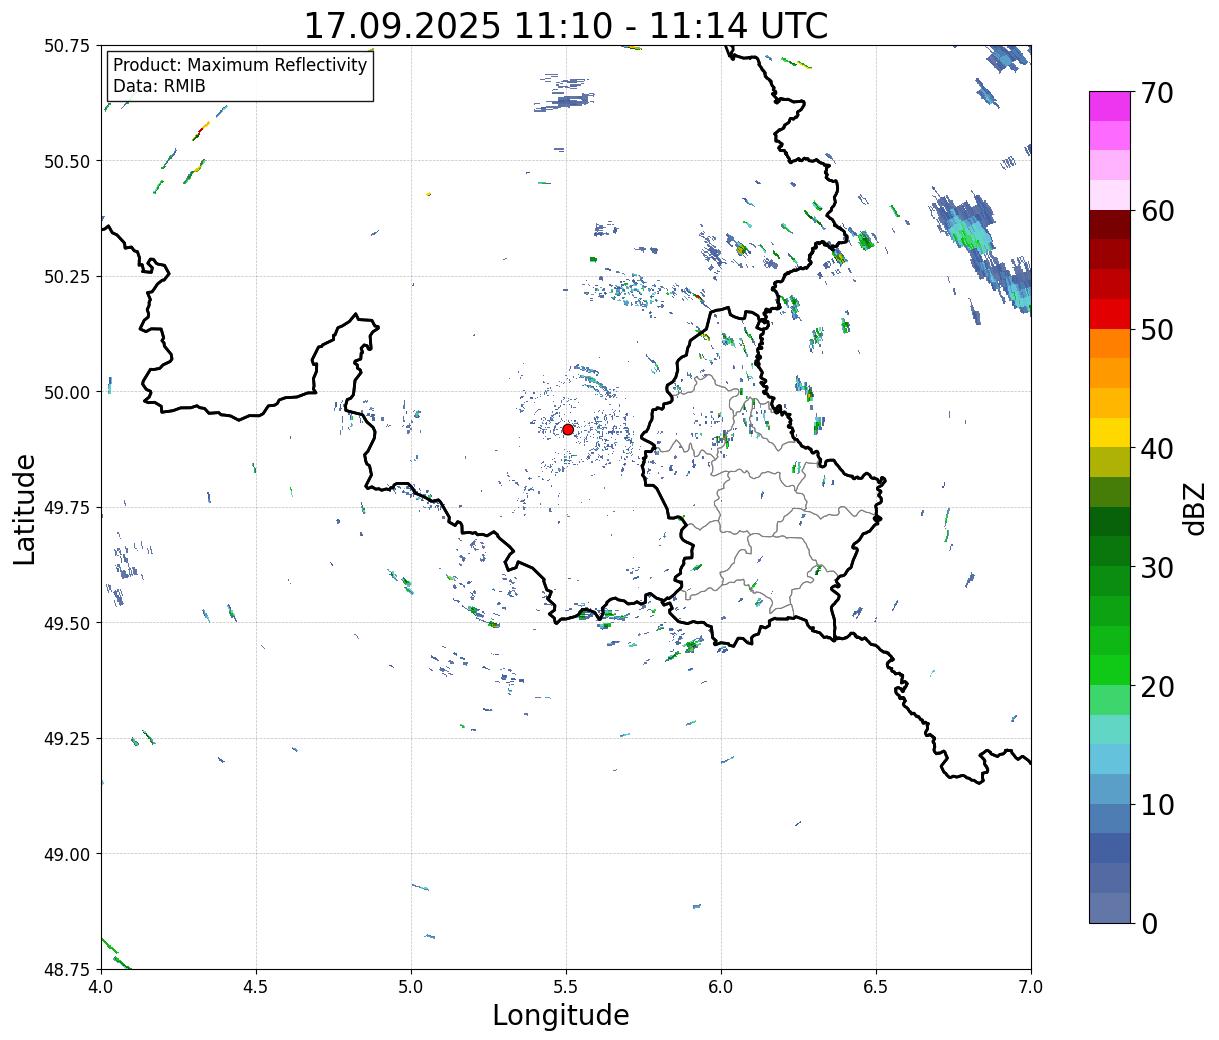Click the 'Latitude' axis label
Image resolution: width=1219 pixels, height=1040 pixels.
[x=25, y=509]
